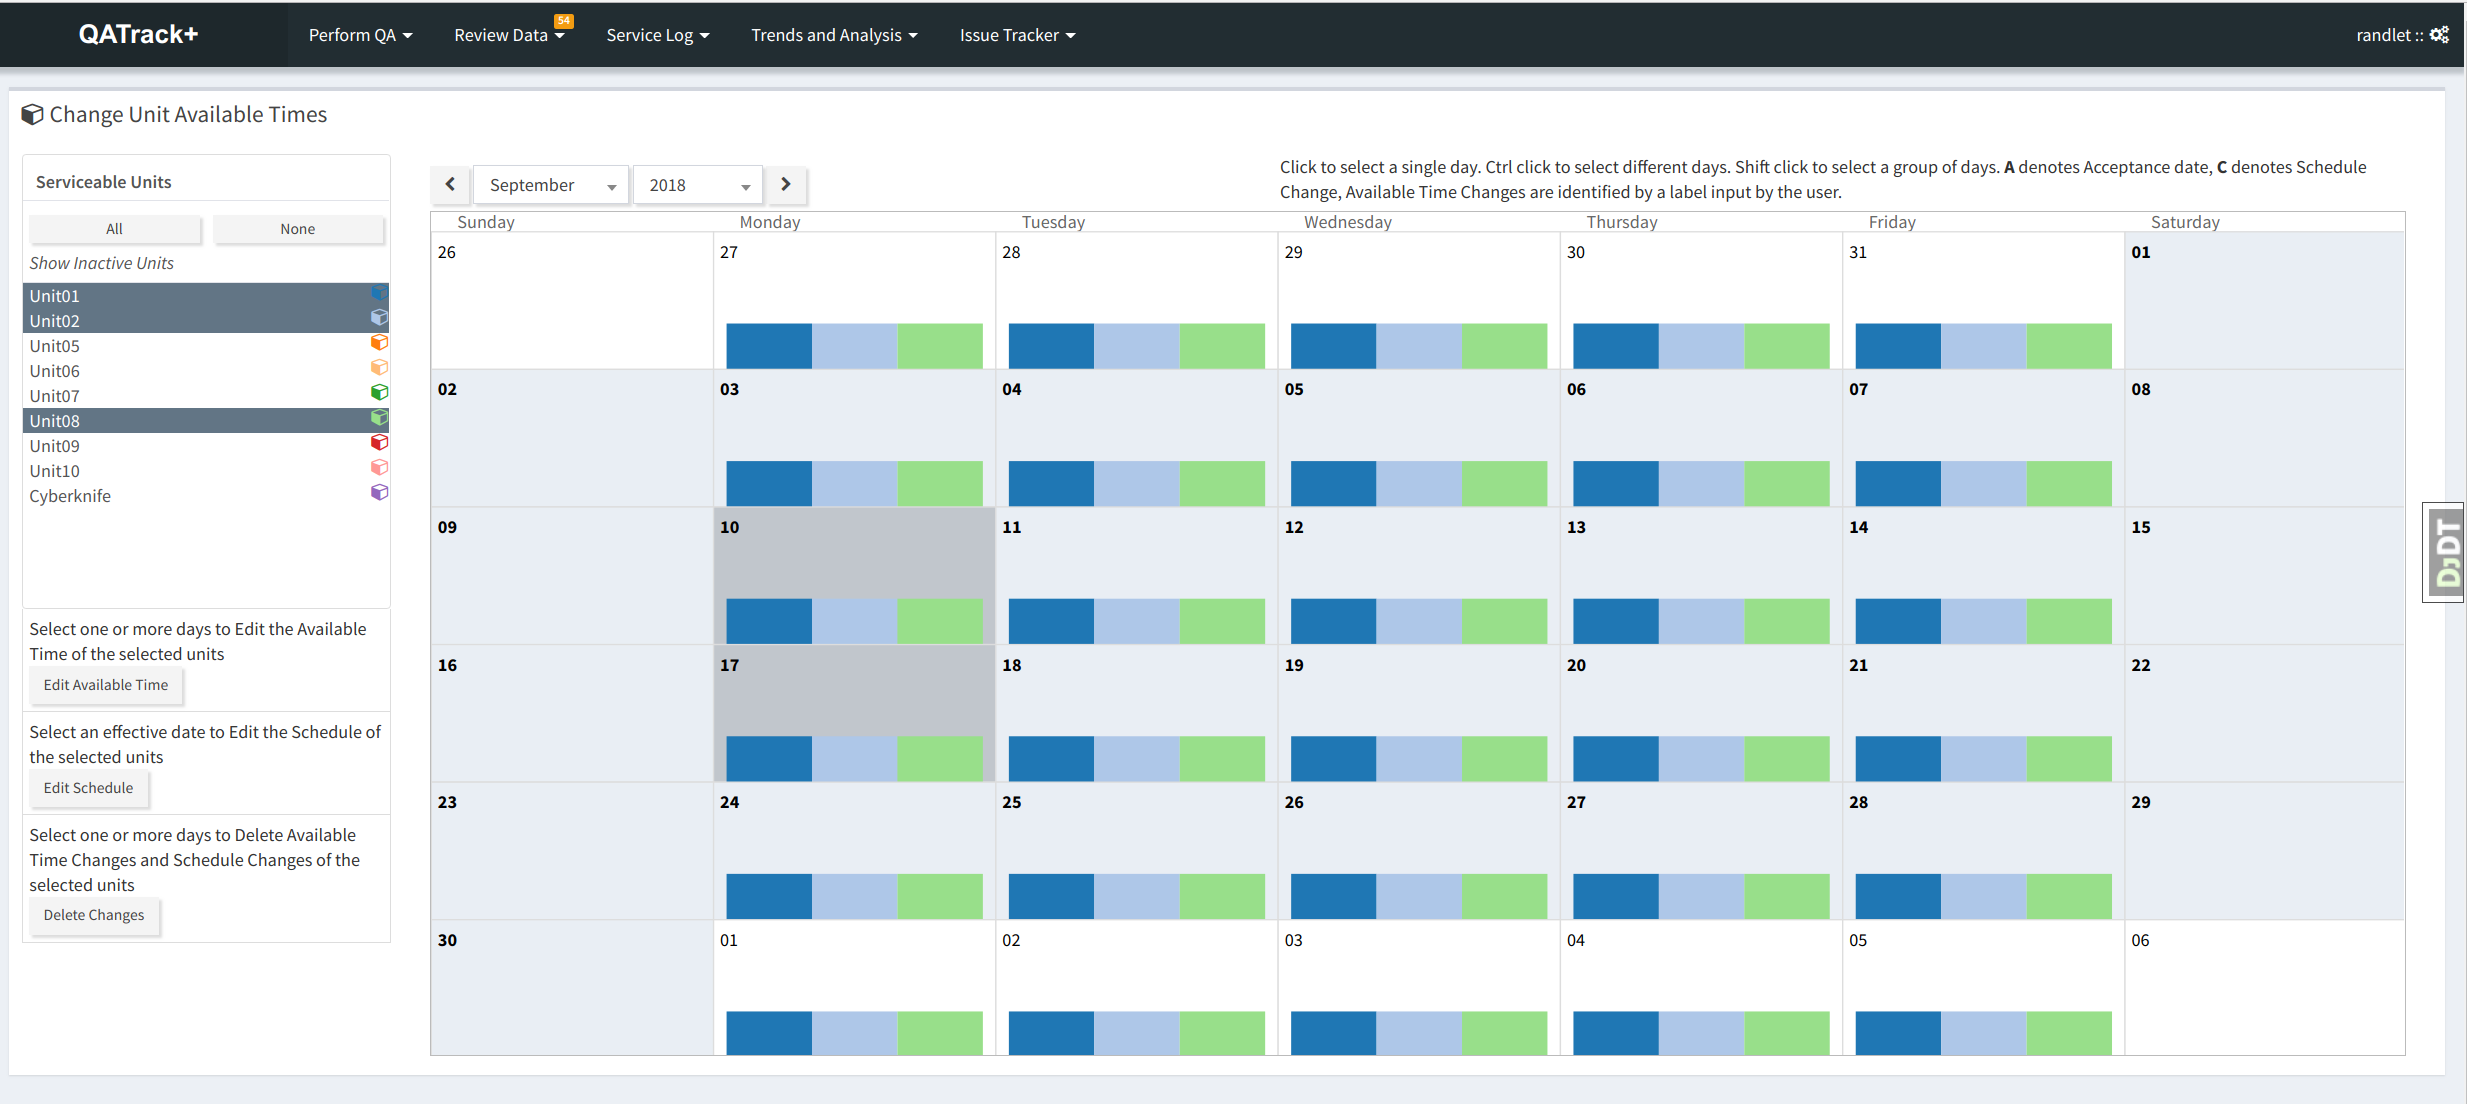Click the pink cube icon for Unit10
2467x1104 pixels.
[x=379, y=468]
